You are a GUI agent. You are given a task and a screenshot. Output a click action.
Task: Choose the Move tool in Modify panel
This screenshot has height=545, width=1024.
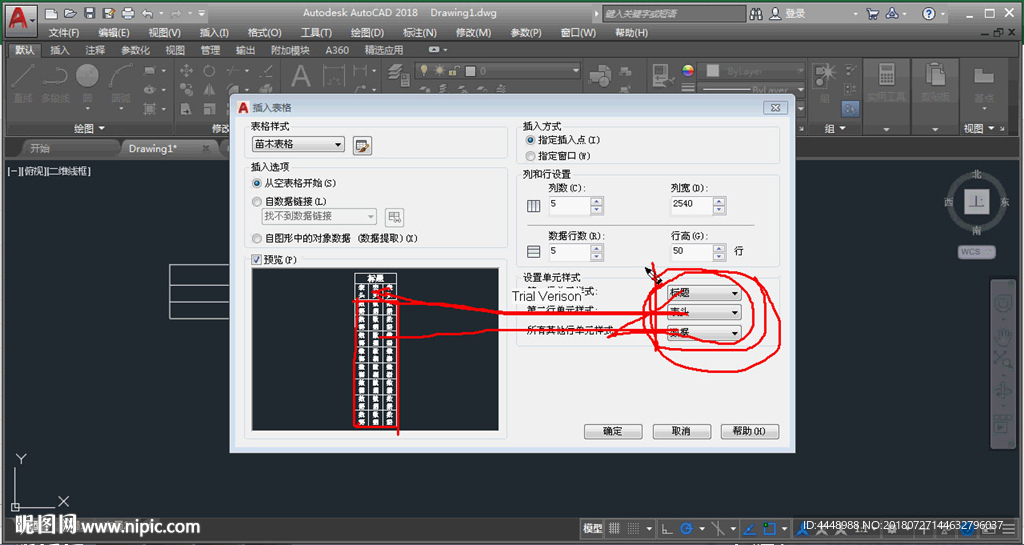coord(186,70)
